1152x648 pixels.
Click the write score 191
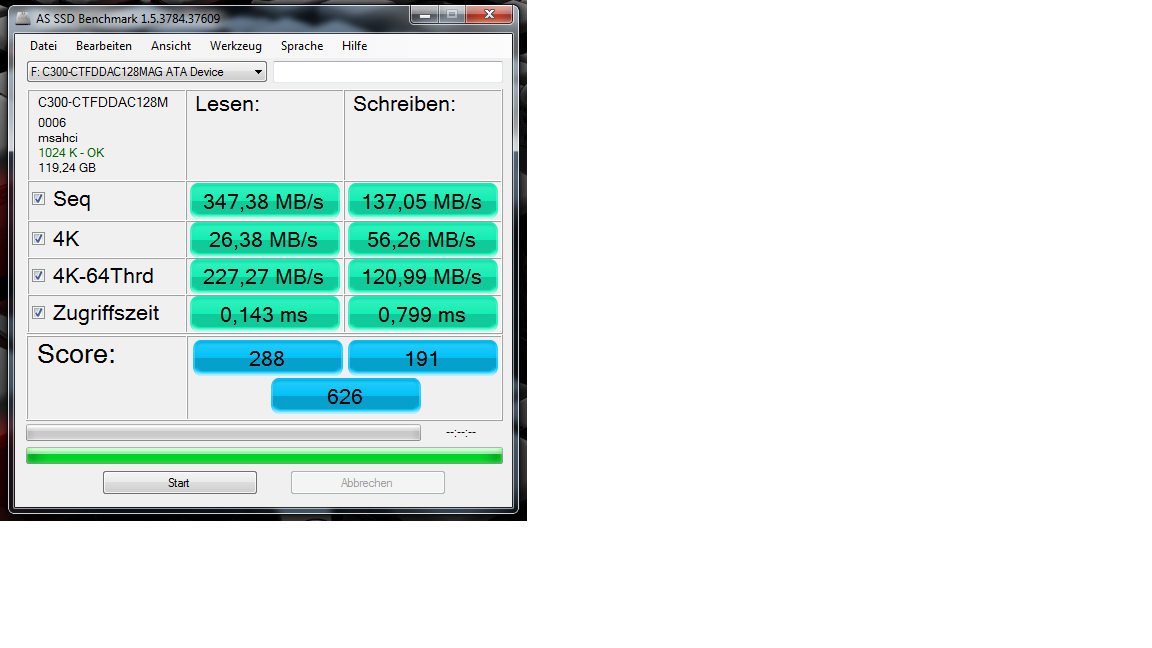[x=422, y=358]
